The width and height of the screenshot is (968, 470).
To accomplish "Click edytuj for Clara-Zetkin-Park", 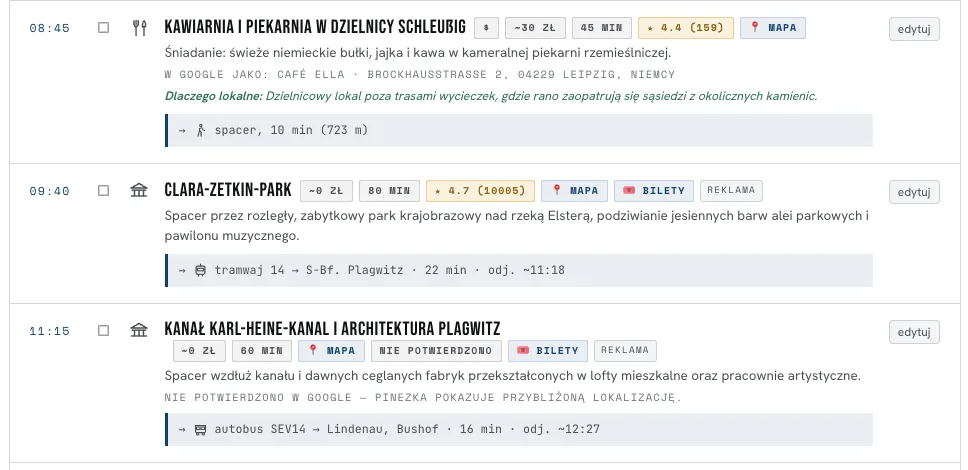I will tap(914, 192).
